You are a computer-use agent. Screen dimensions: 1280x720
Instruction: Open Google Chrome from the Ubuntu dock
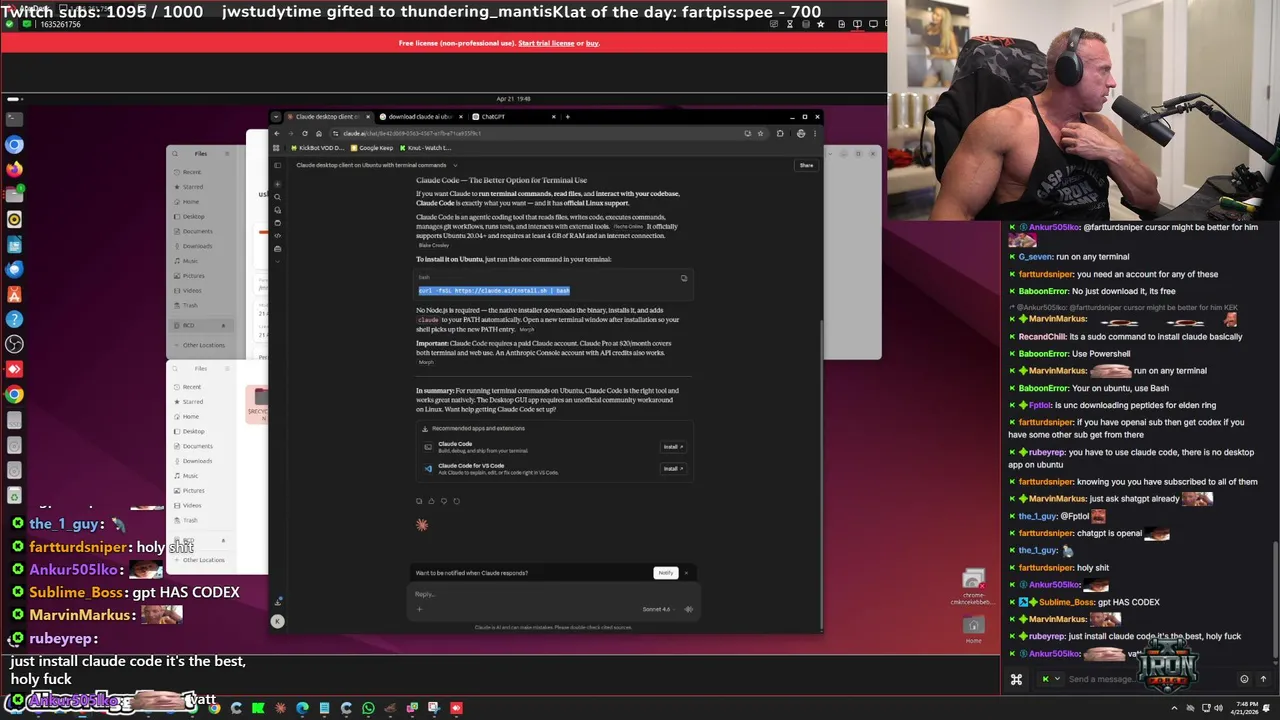[14, 394]
